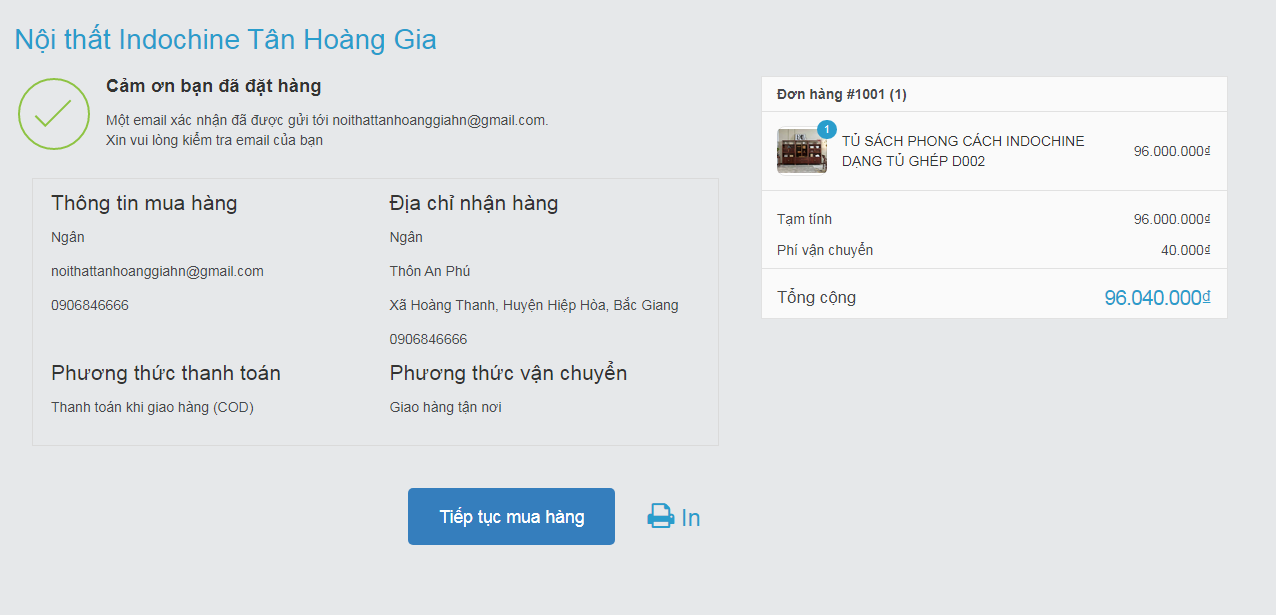Click the blue quantity badge on the product
1276x615 pixels.
826,129
